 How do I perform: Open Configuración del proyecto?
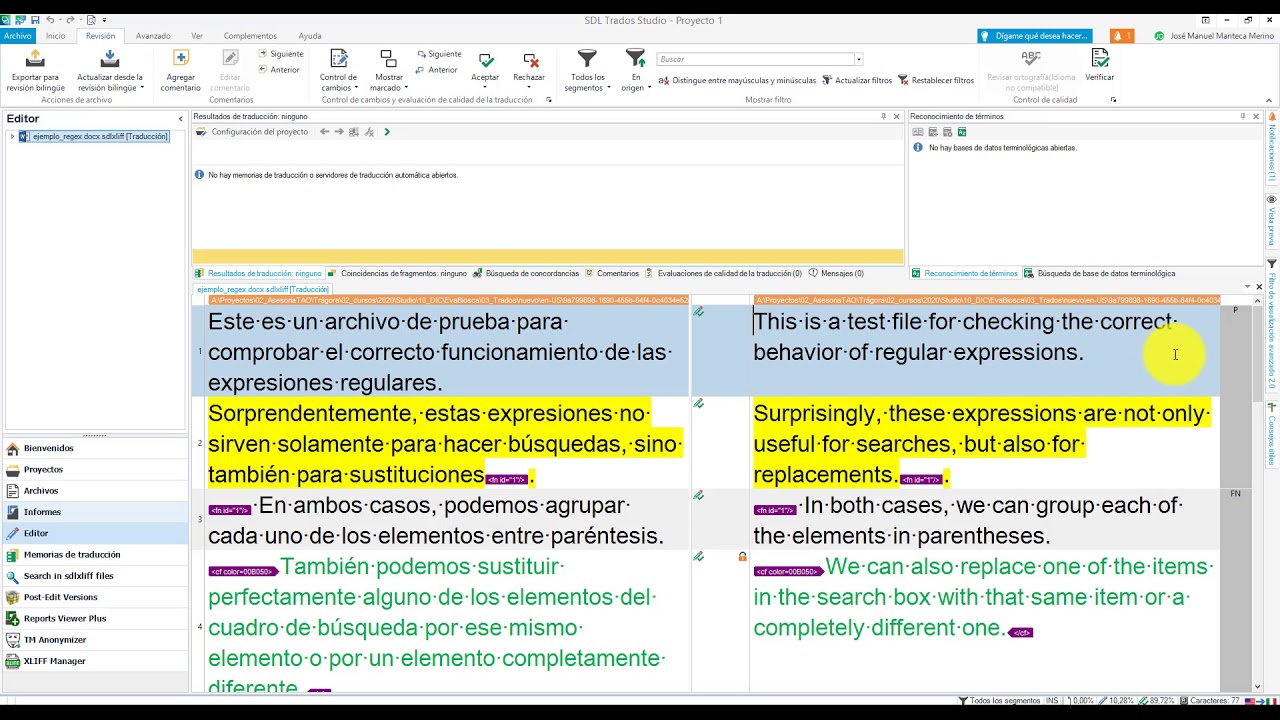click(x=252, y=132)
